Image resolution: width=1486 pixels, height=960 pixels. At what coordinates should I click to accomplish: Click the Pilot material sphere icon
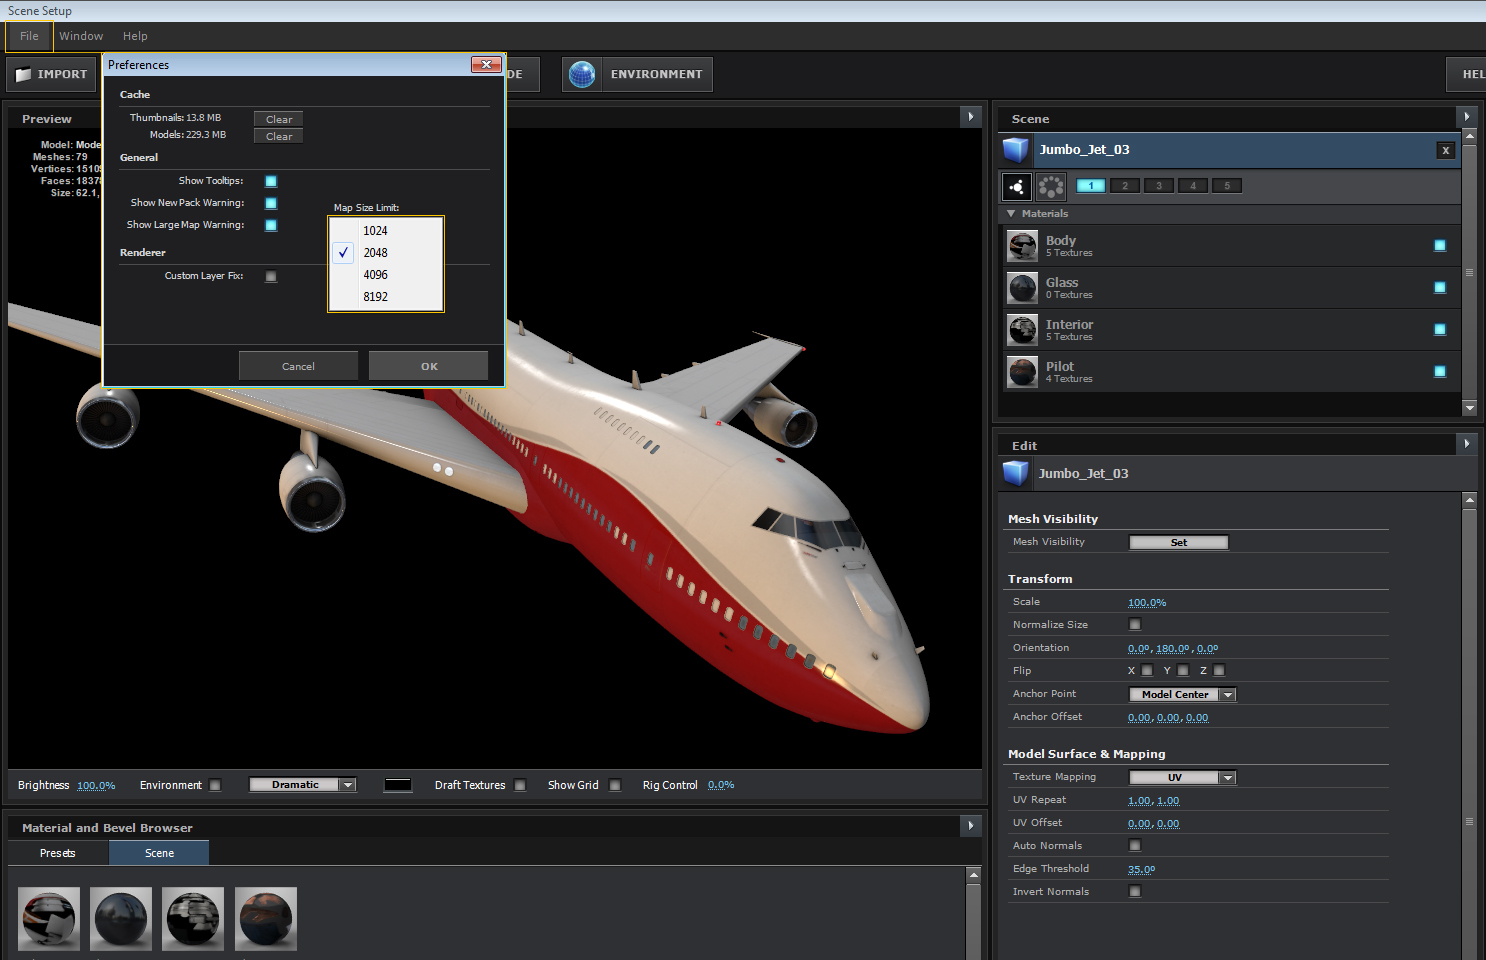click(1022, 372)
